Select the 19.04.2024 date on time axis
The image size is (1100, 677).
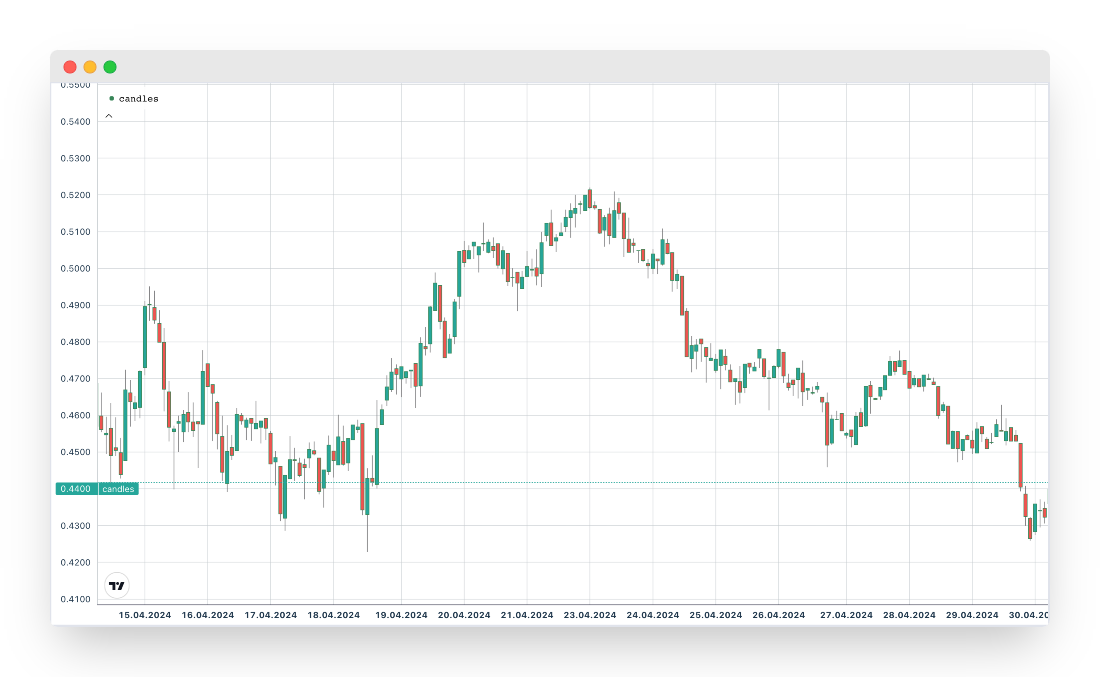[401, 615]
